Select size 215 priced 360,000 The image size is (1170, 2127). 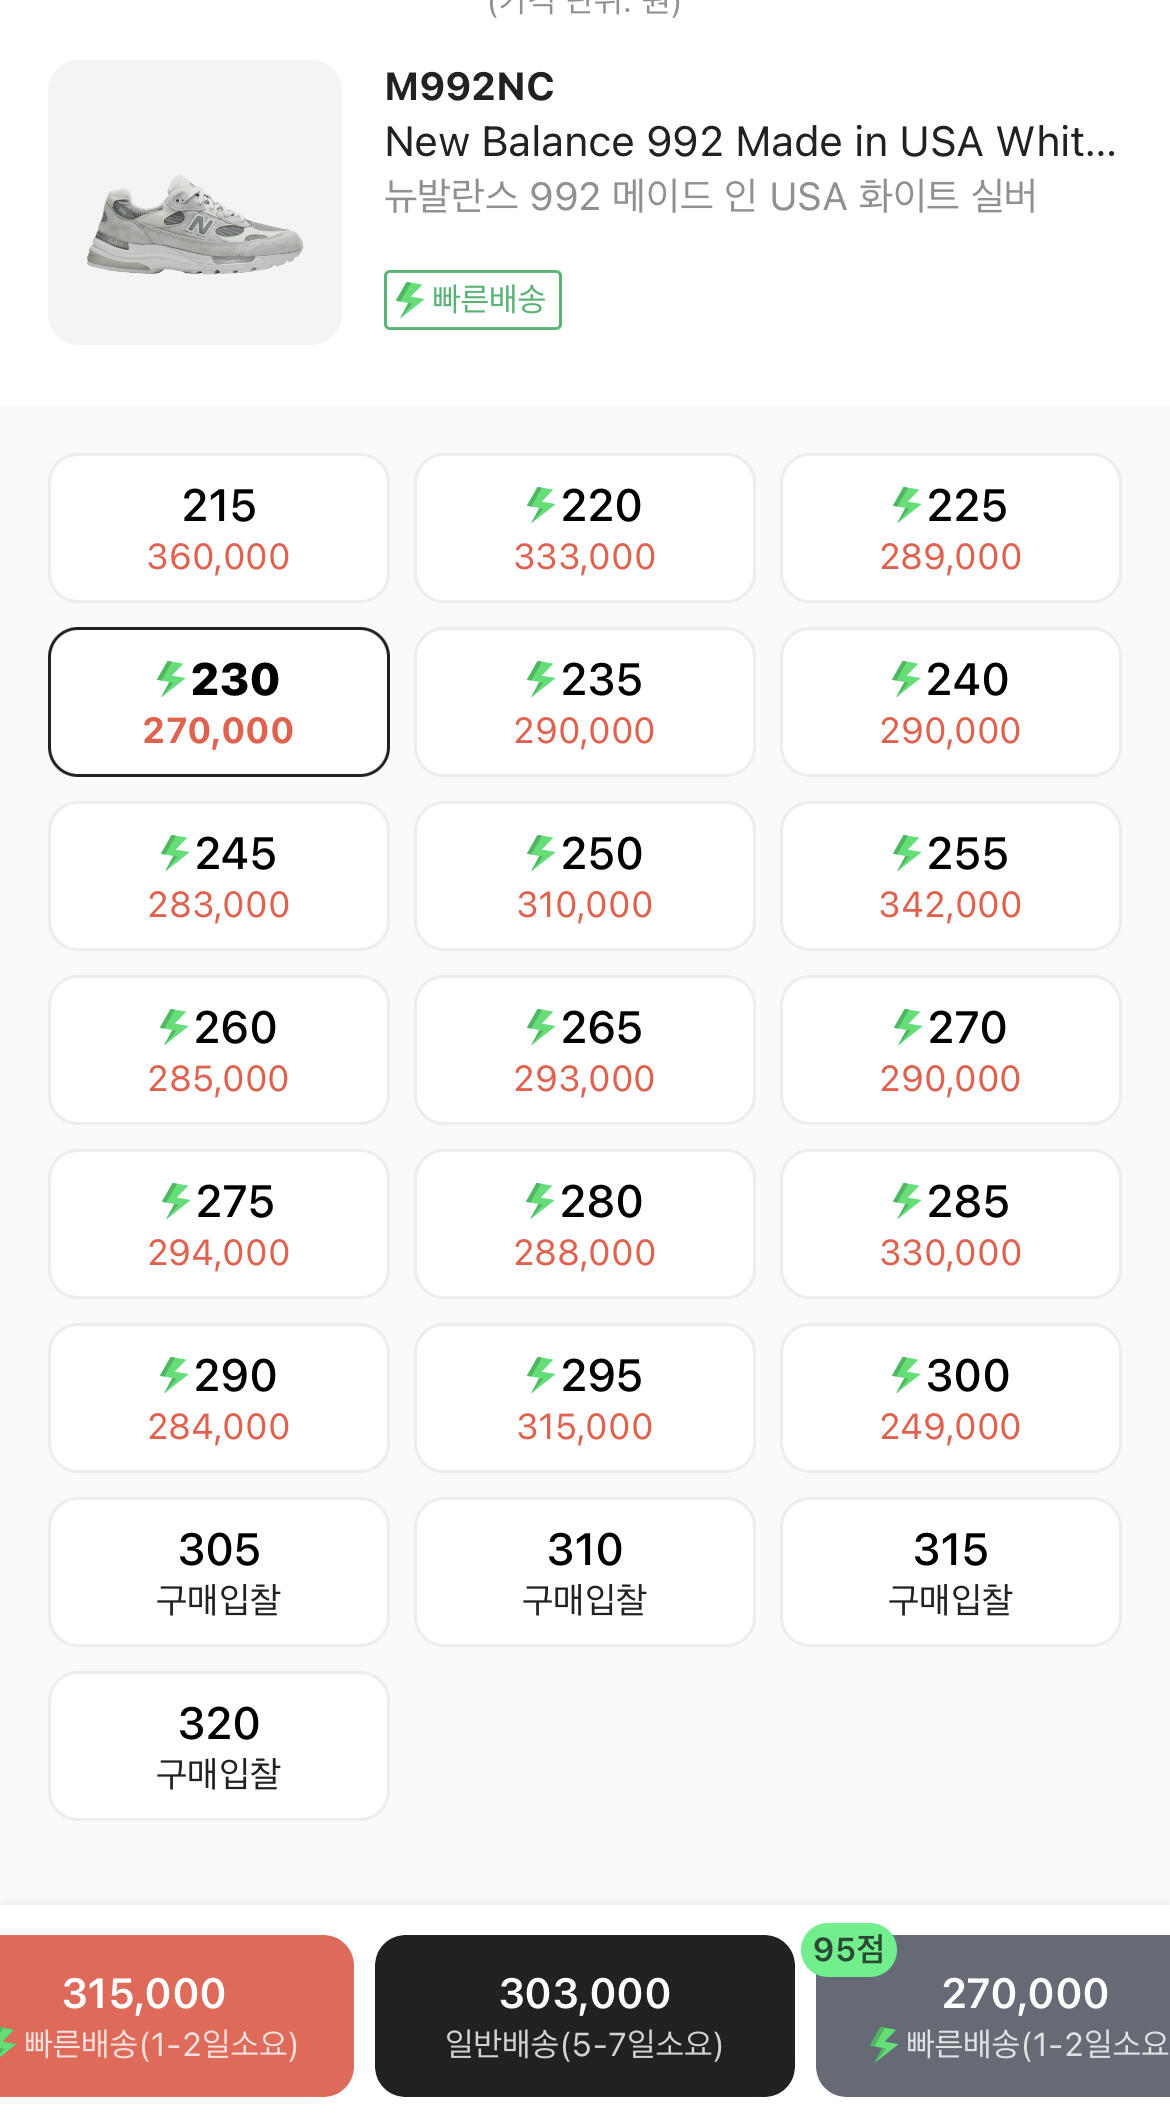(x=219, y=528)
